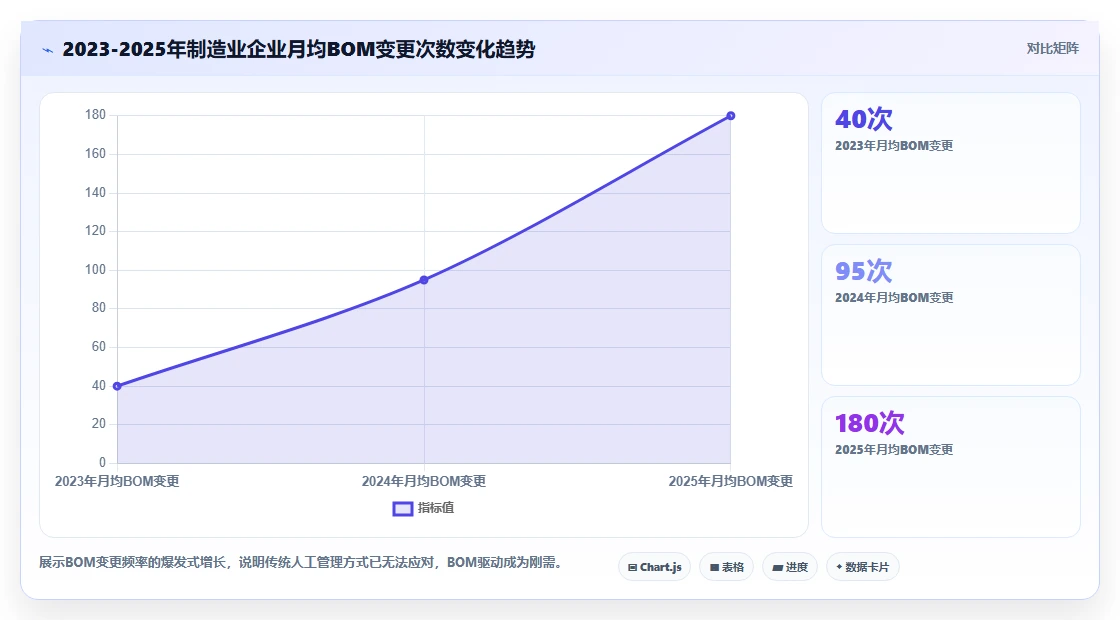Screen dimensions: 1120x620
Task: Click the sparkle icon in 数据卡片 pill
Action: coord(839,567)
